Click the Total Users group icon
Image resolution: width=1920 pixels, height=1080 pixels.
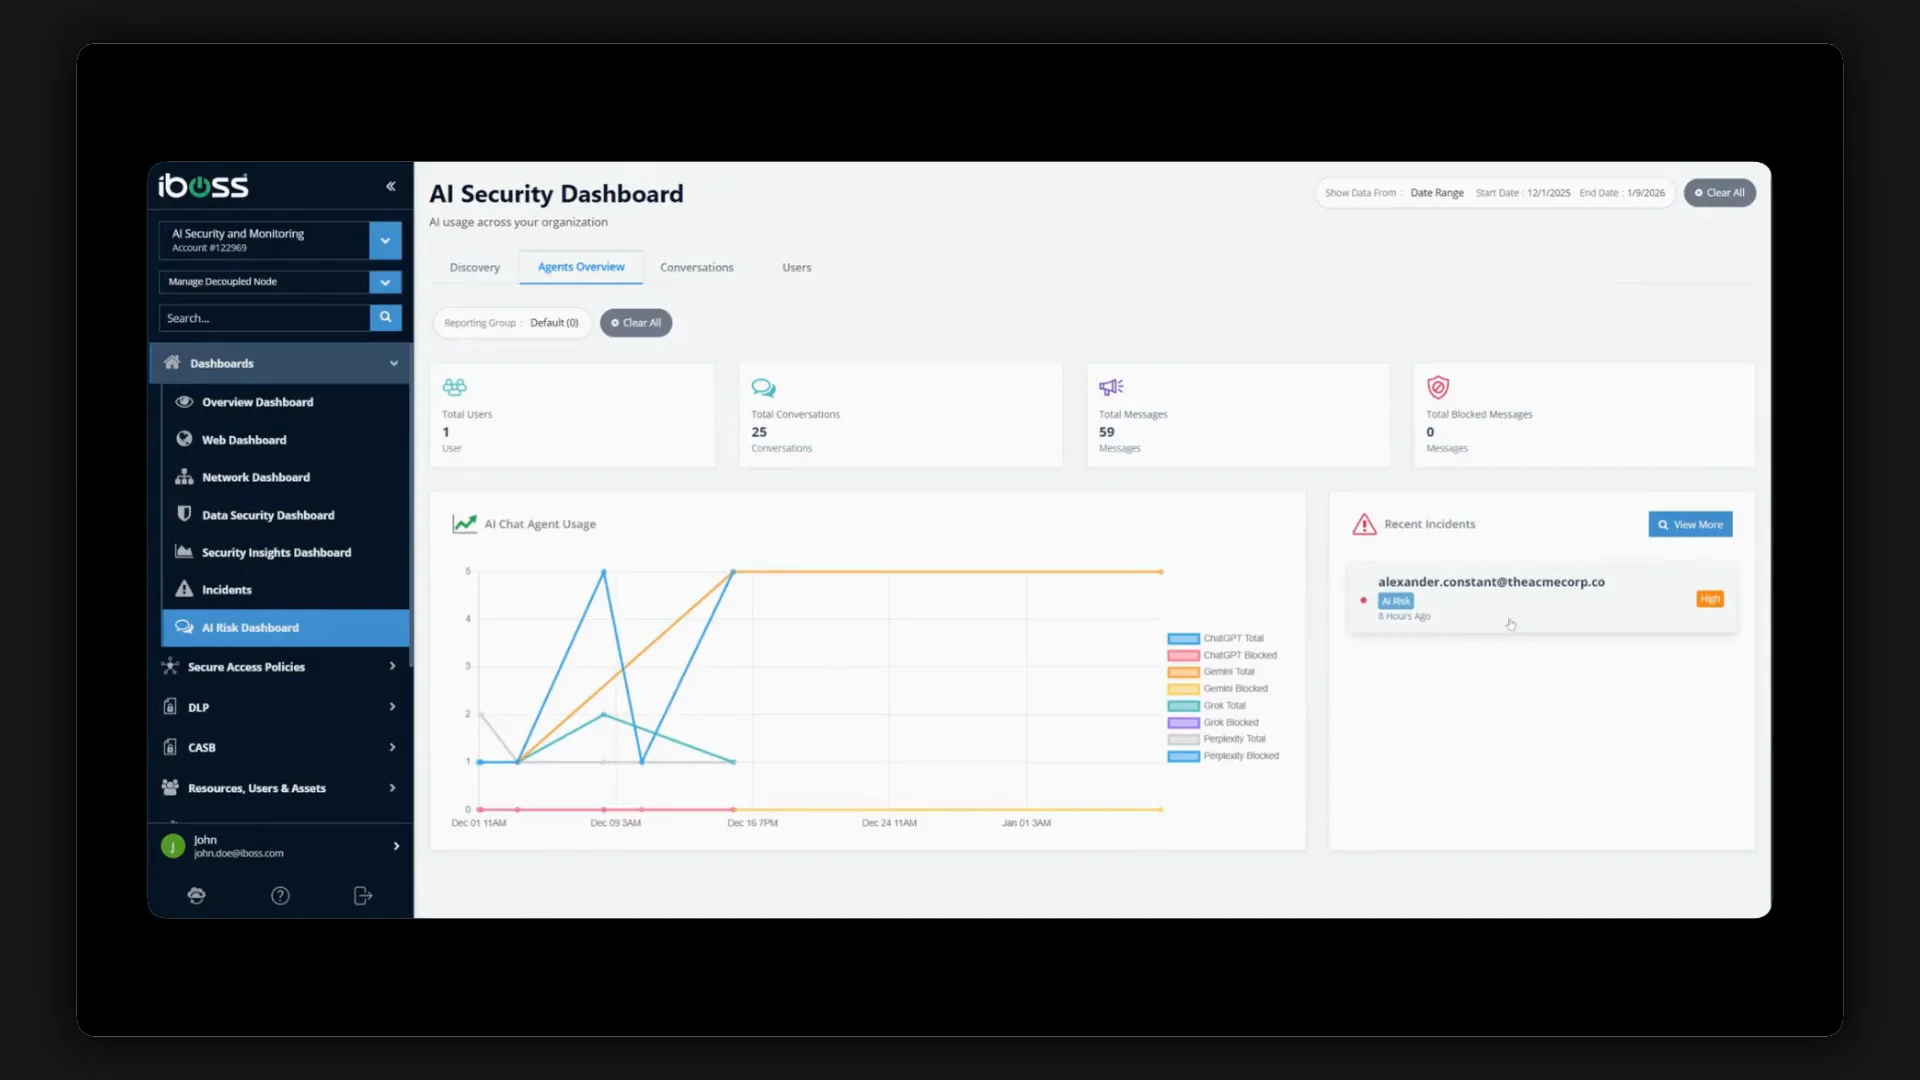(x=454, y=387)
